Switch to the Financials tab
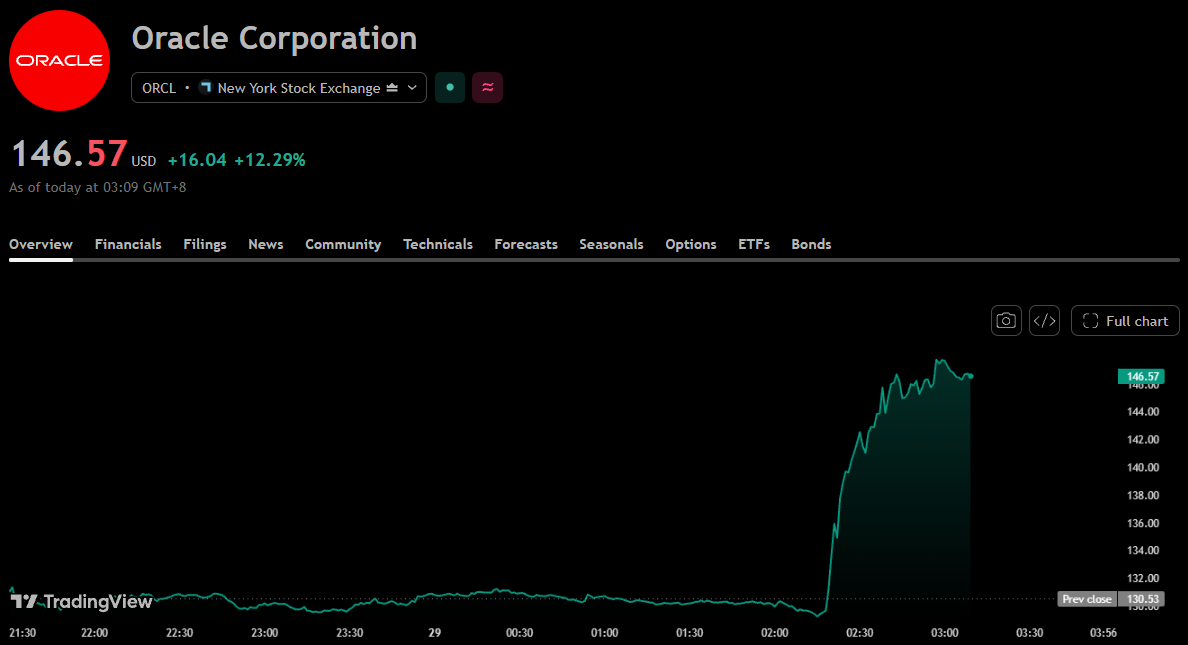The height and width of the screenshot is (645, 1188). point(128,244)
